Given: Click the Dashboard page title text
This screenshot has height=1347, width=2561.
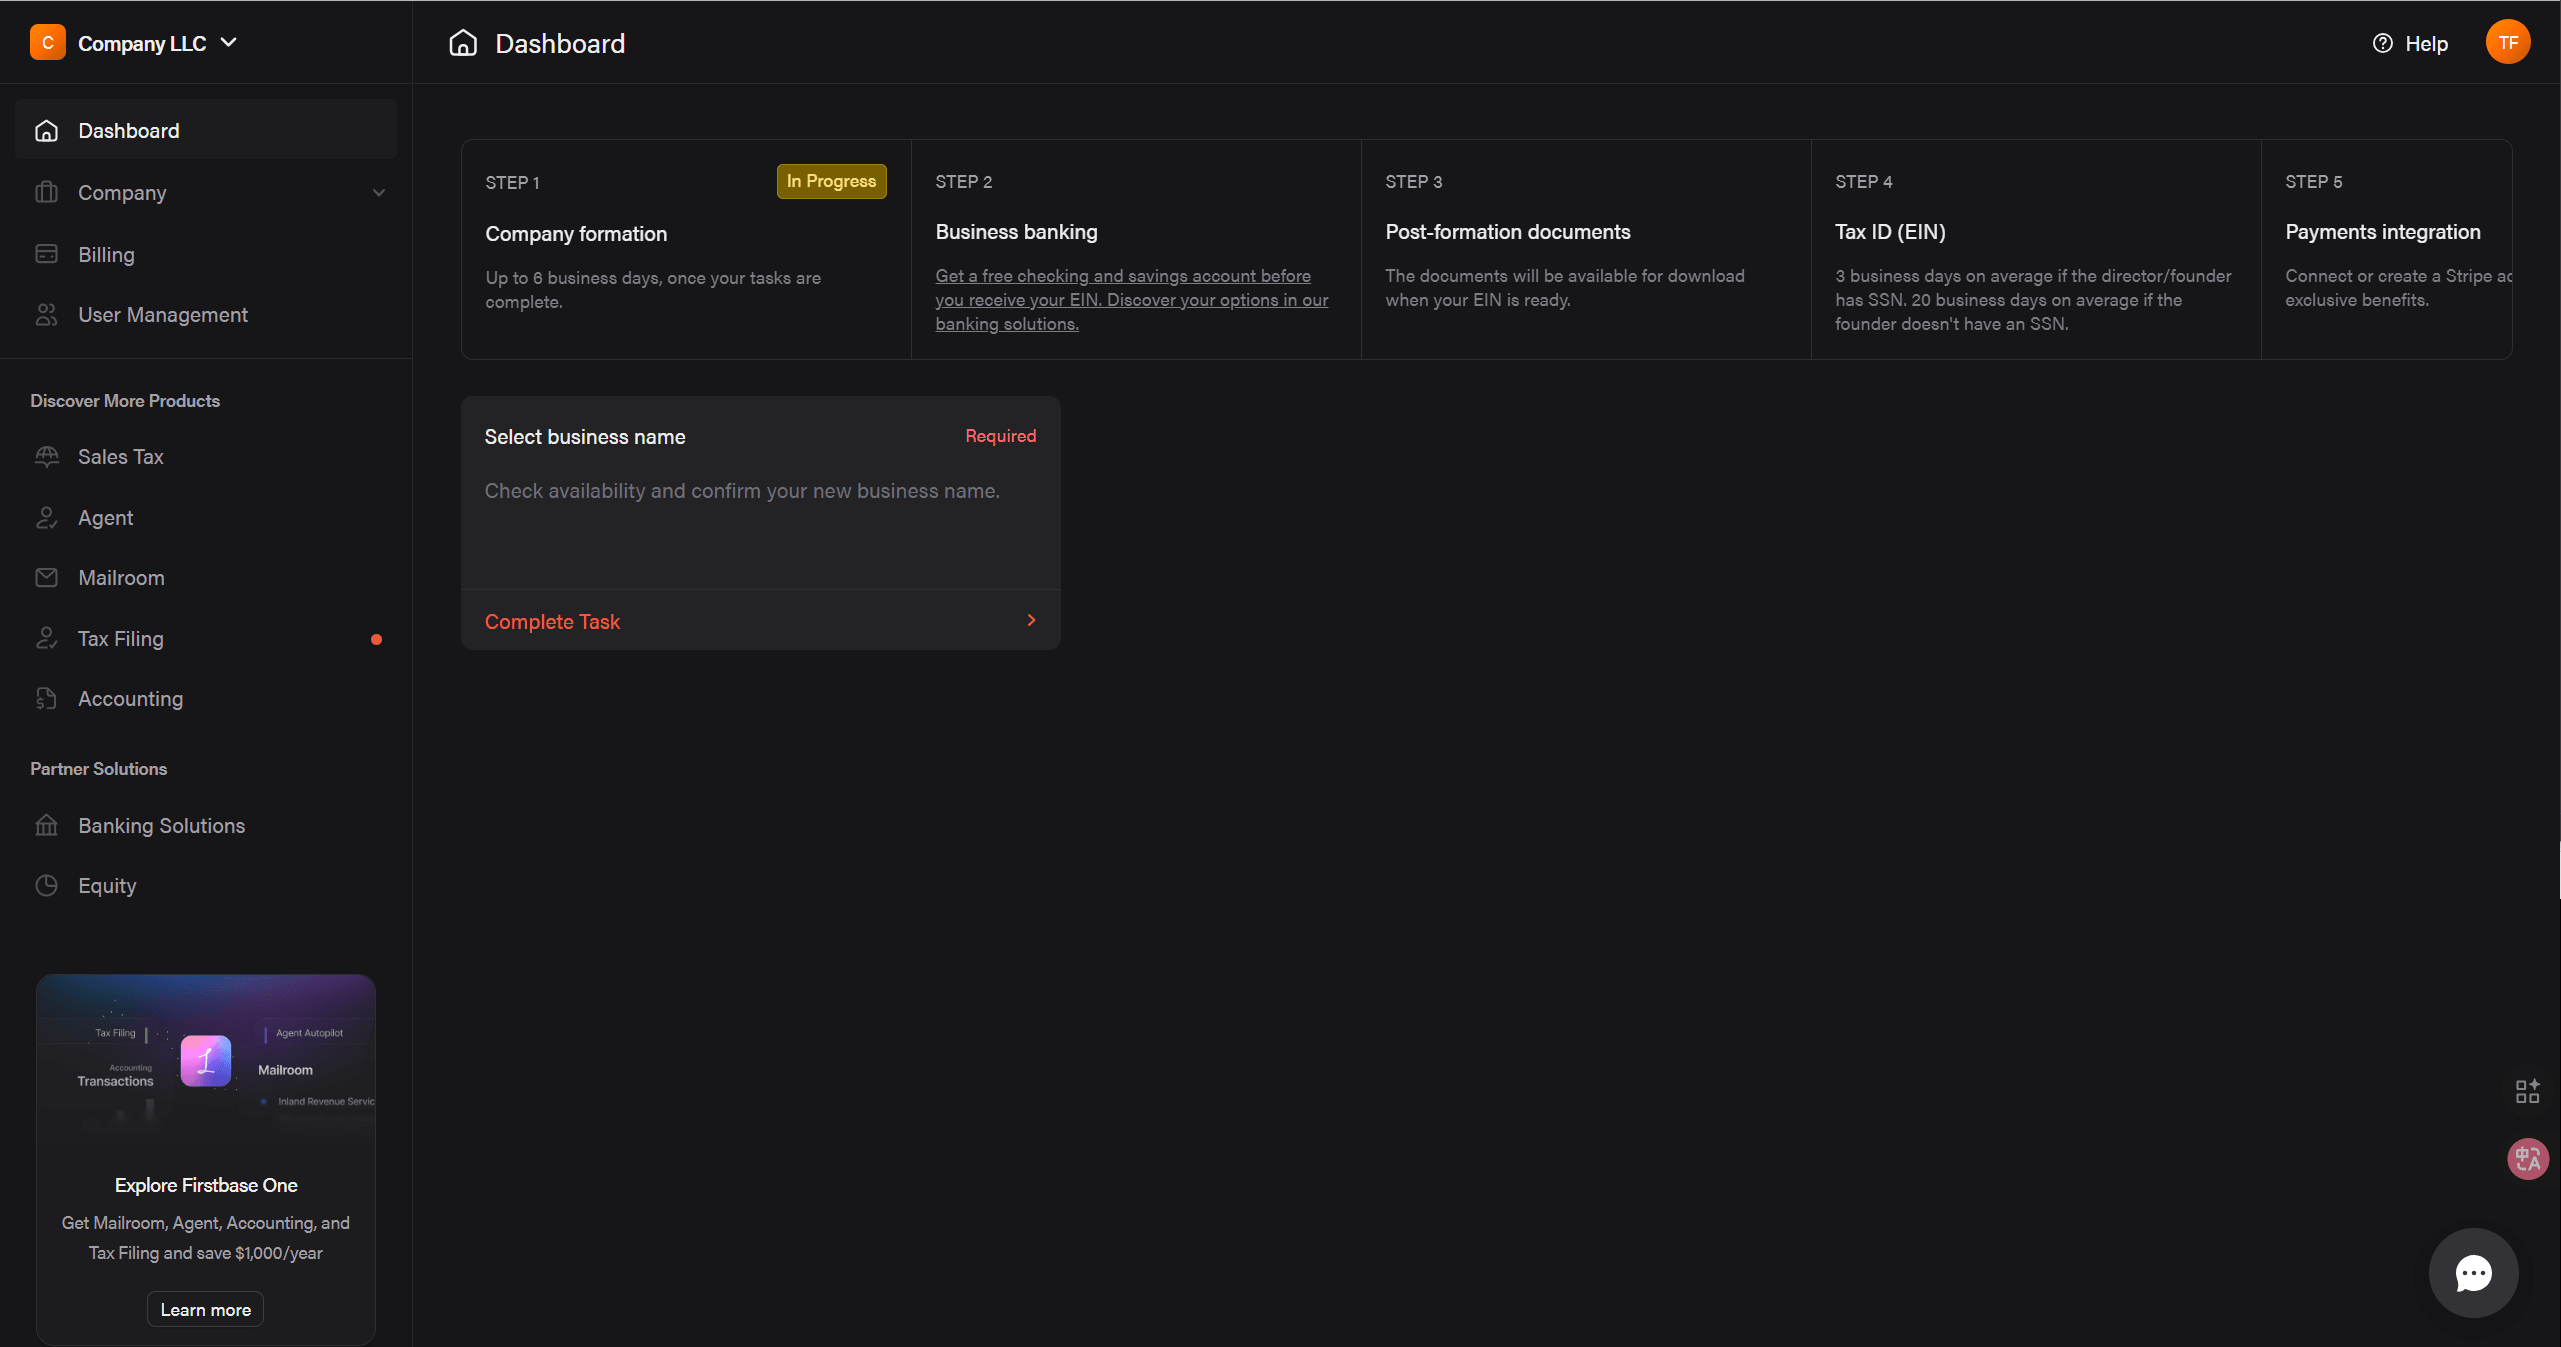Looking at the screenshot, I should tap(560, 44).
